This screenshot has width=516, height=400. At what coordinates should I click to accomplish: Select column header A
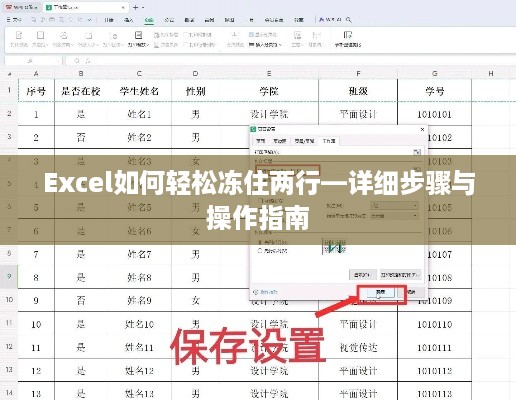36,73
